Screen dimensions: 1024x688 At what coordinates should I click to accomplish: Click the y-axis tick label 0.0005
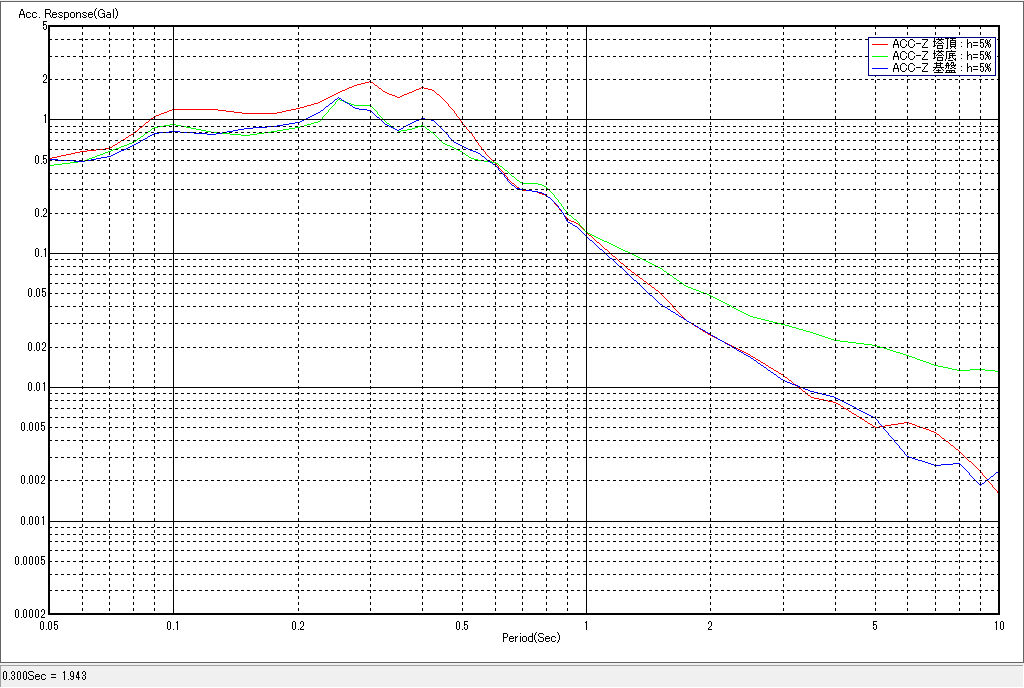pos(30,561)
